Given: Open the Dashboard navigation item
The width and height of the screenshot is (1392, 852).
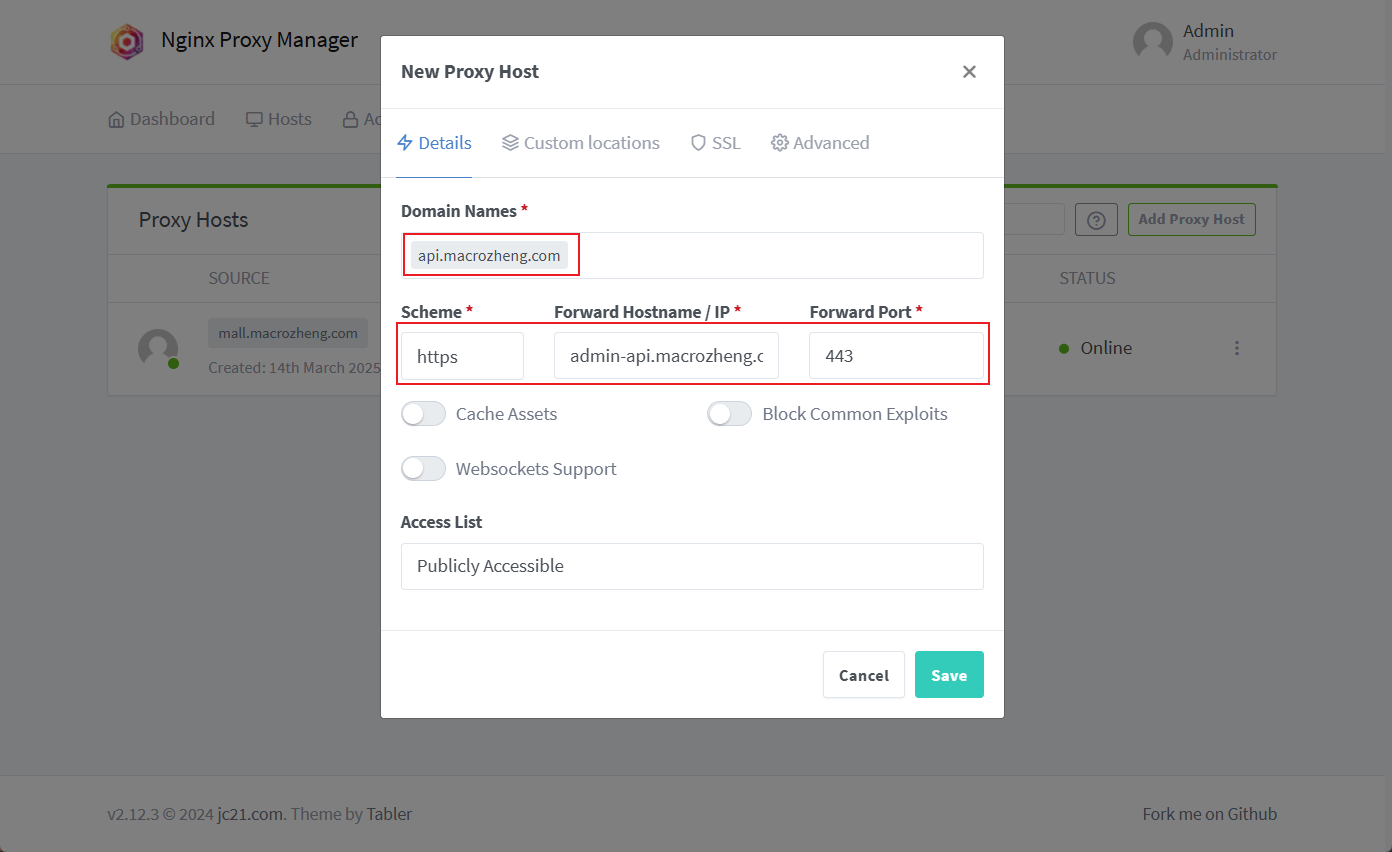Looking at the screenshot, I should [x=161, y=119].
